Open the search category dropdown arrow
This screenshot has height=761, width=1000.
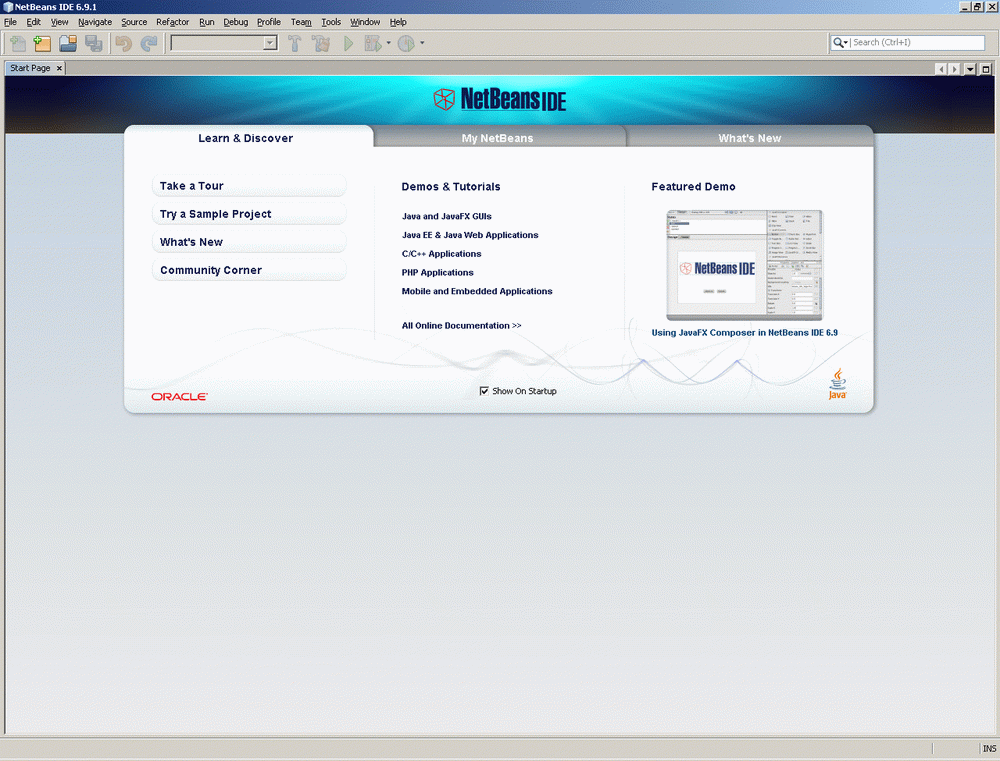pyautogui.click(x=846, y=43)
